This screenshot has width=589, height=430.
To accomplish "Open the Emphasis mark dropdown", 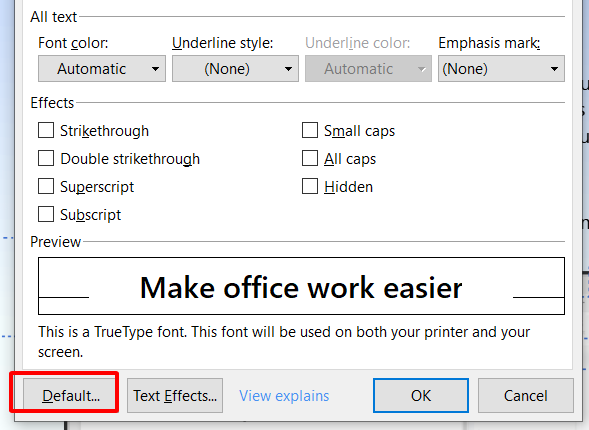I will click(x=501, y=69).
